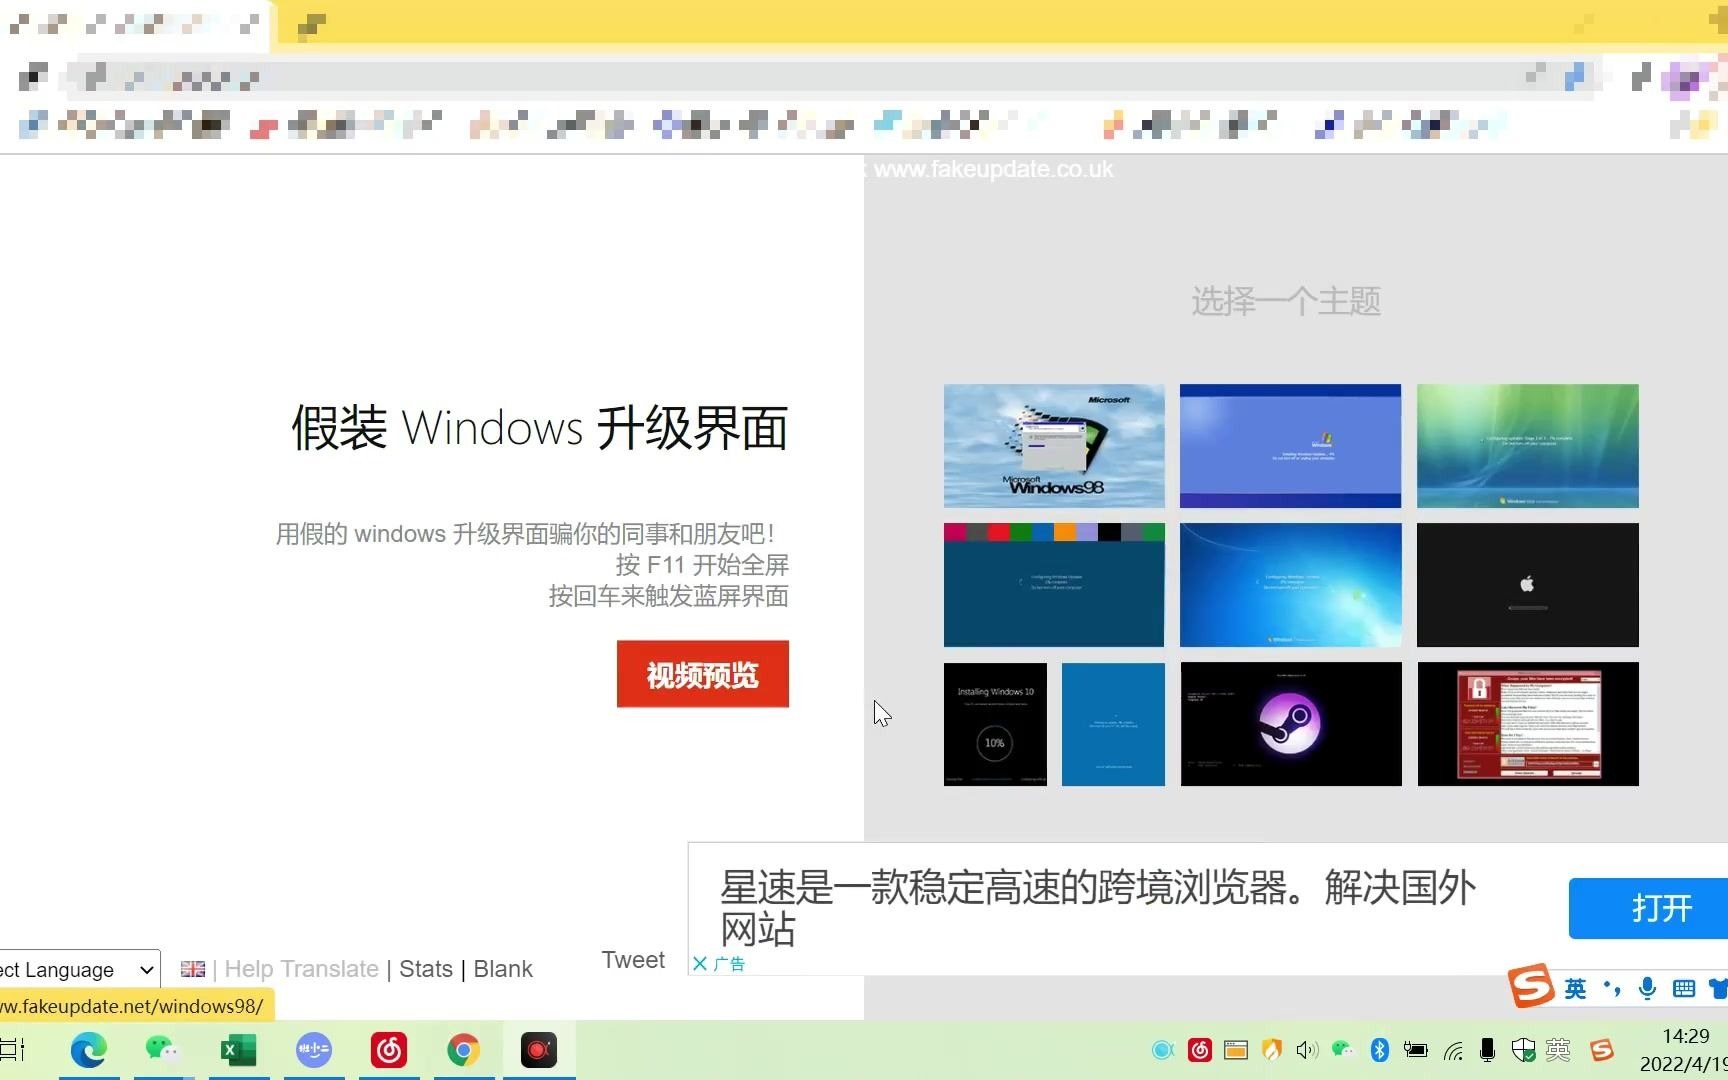Open the screen recorder taskbar icon
Viewport: 1728px width, 1080px height.
(x=538, y=1050)
